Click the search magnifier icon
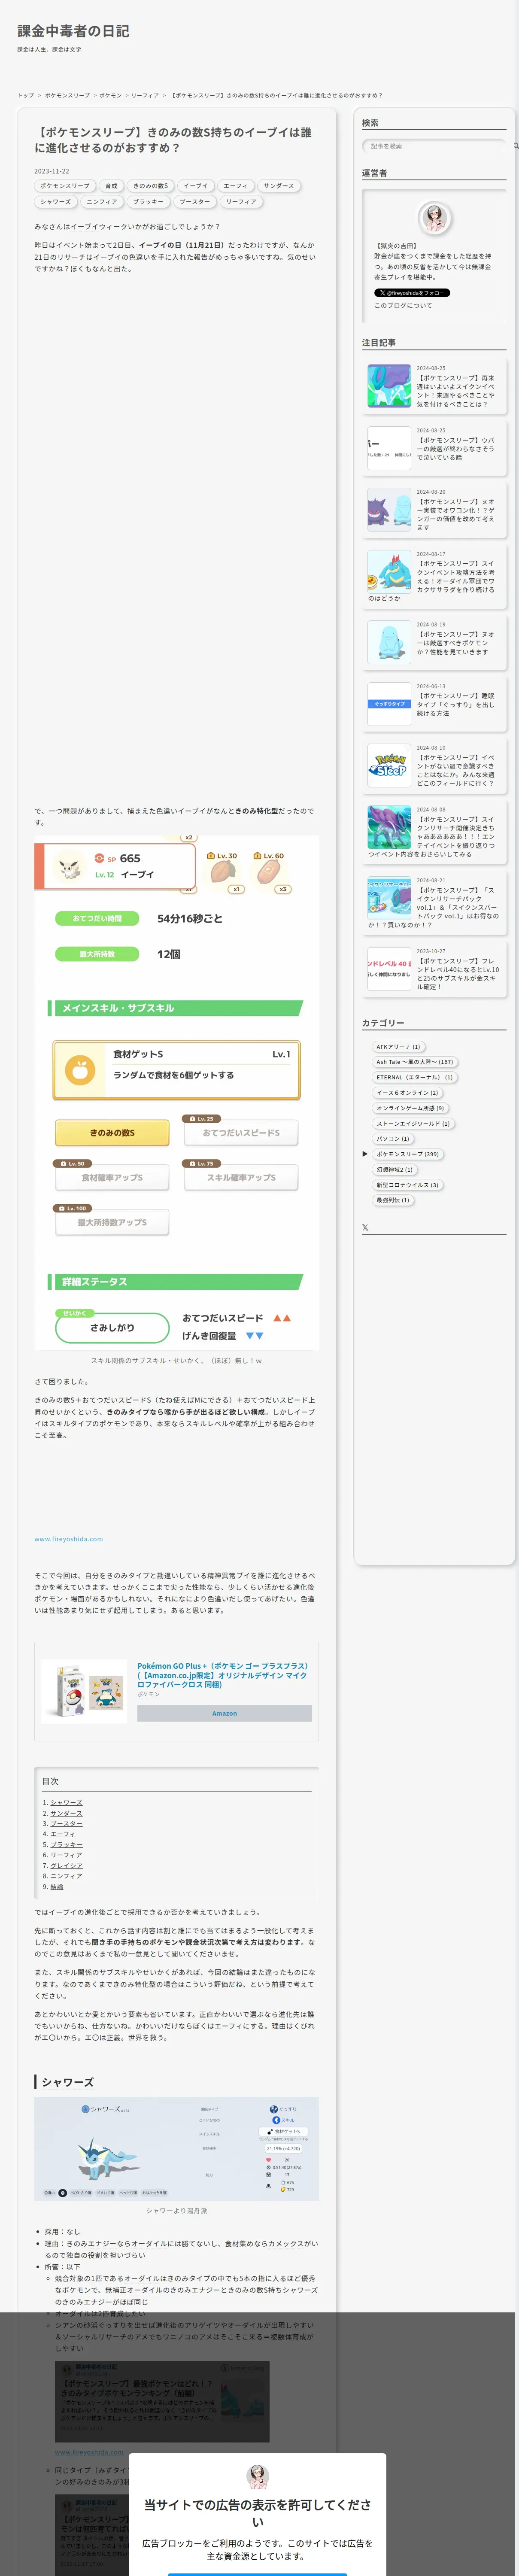Screen dimensions: 519x2576 click(516, 146)
